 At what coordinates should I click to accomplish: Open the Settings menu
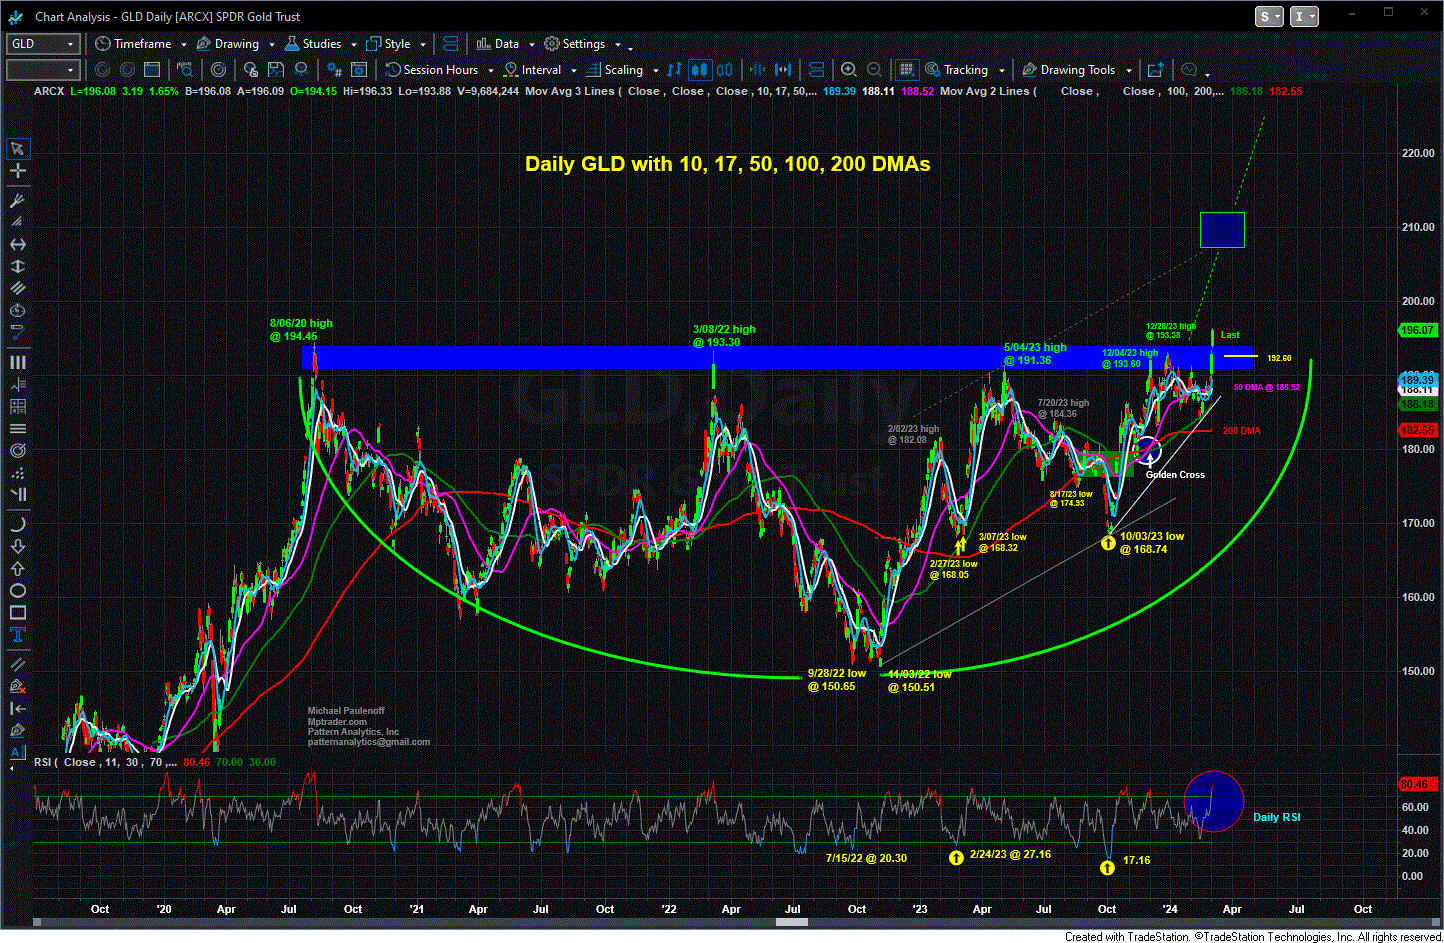(575, 44)
